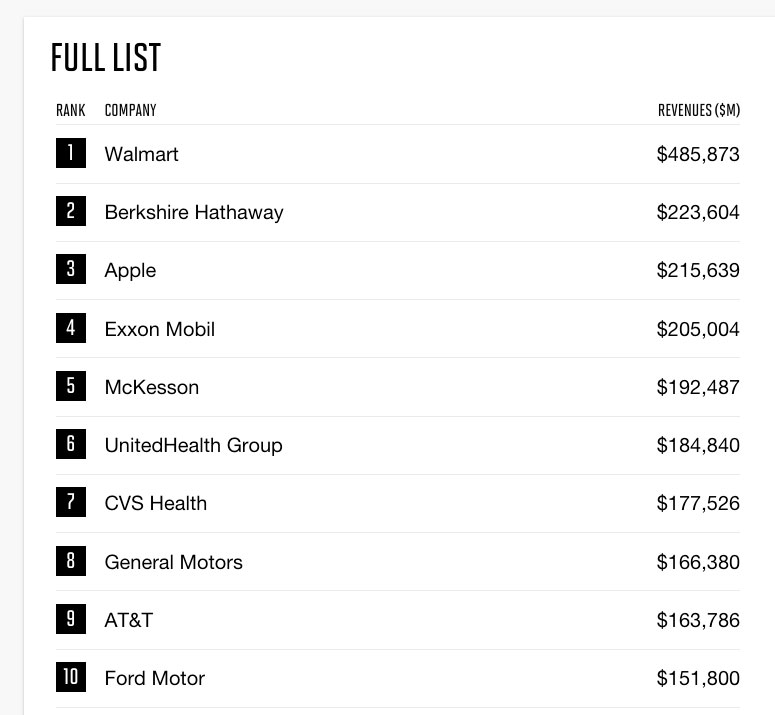The height and width of the screenshot is (715, 775).
Task: Open the Walmart company link
Action: 141,154
